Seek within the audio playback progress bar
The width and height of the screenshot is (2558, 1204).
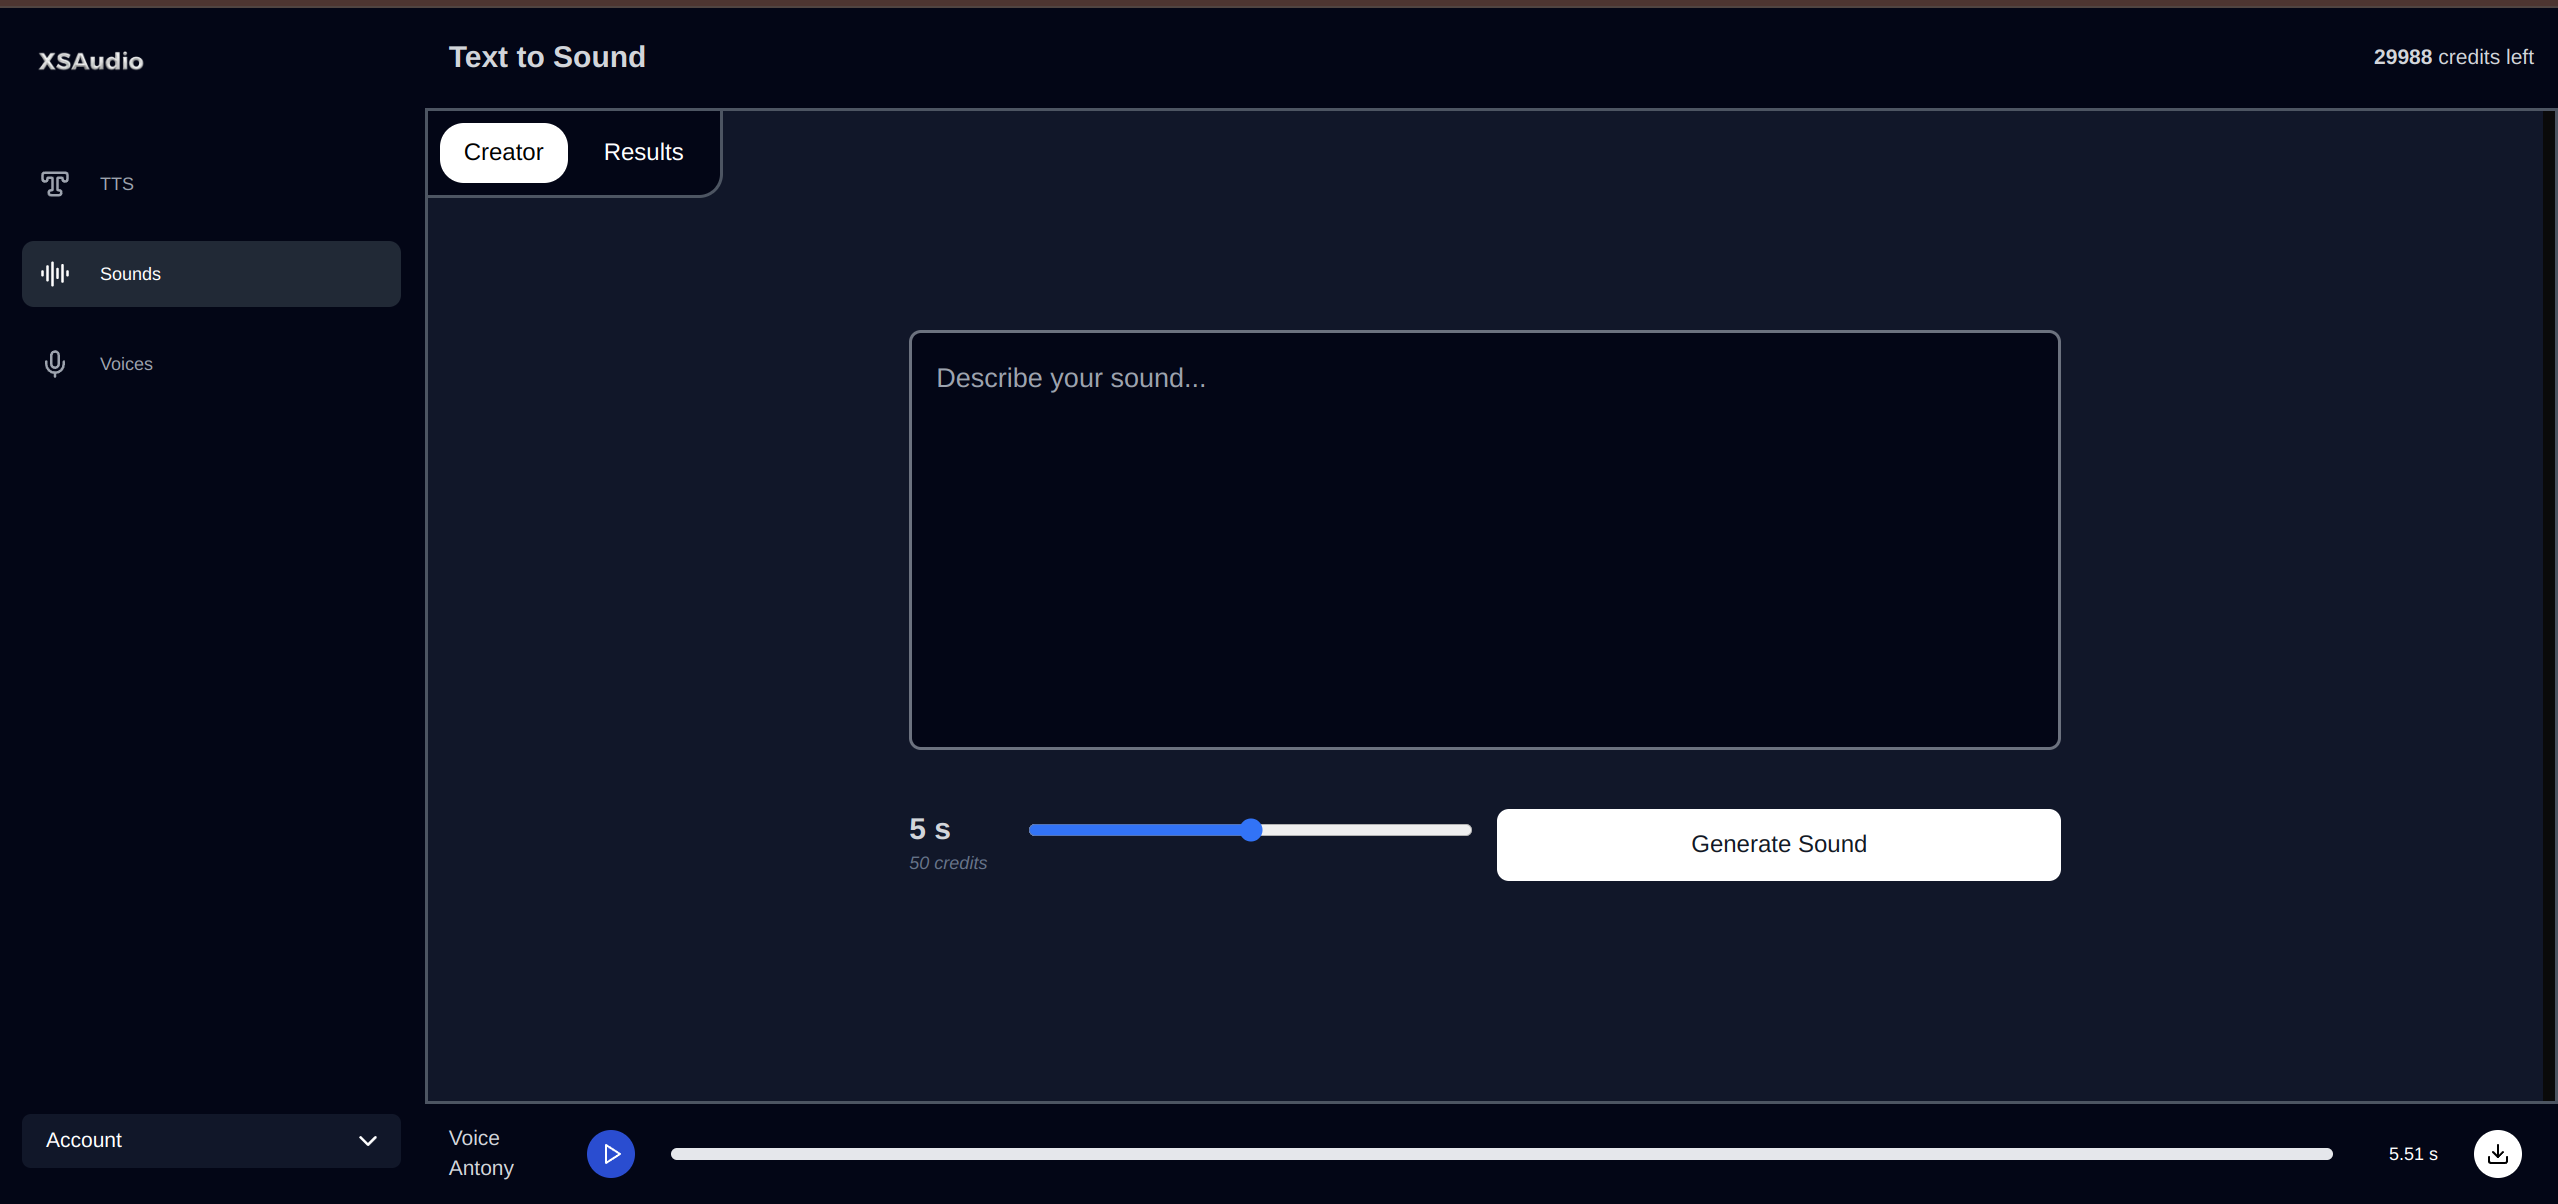(x=1500, y=1154)
